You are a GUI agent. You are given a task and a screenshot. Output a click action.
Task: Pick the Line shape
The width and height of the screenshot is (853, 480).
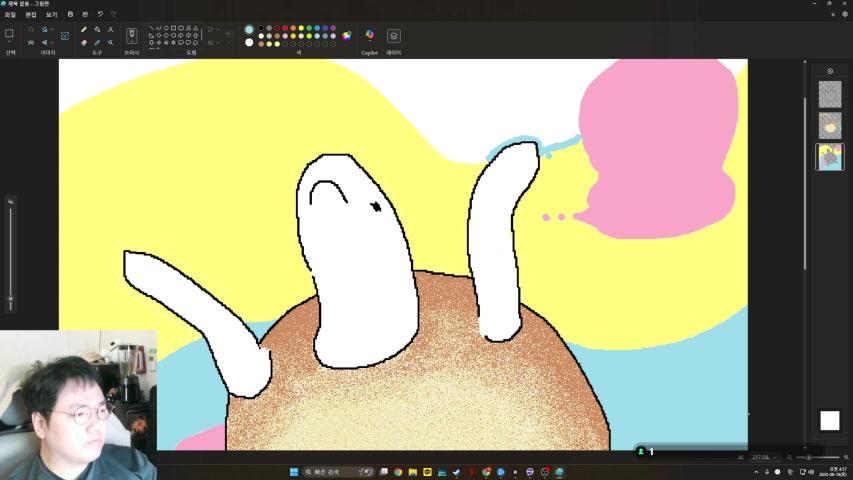tap(151, 28)
